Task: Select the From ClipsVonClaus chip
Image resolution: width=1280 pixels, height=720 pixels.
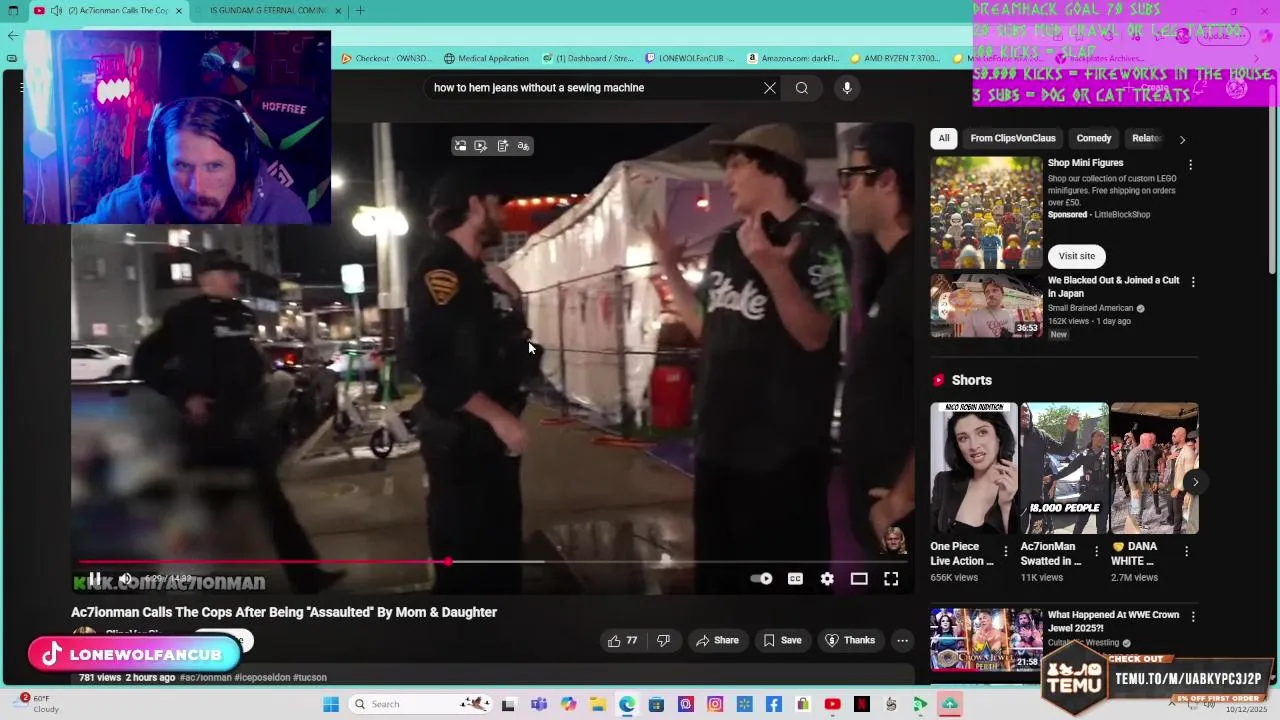Action: (1013, 138)
